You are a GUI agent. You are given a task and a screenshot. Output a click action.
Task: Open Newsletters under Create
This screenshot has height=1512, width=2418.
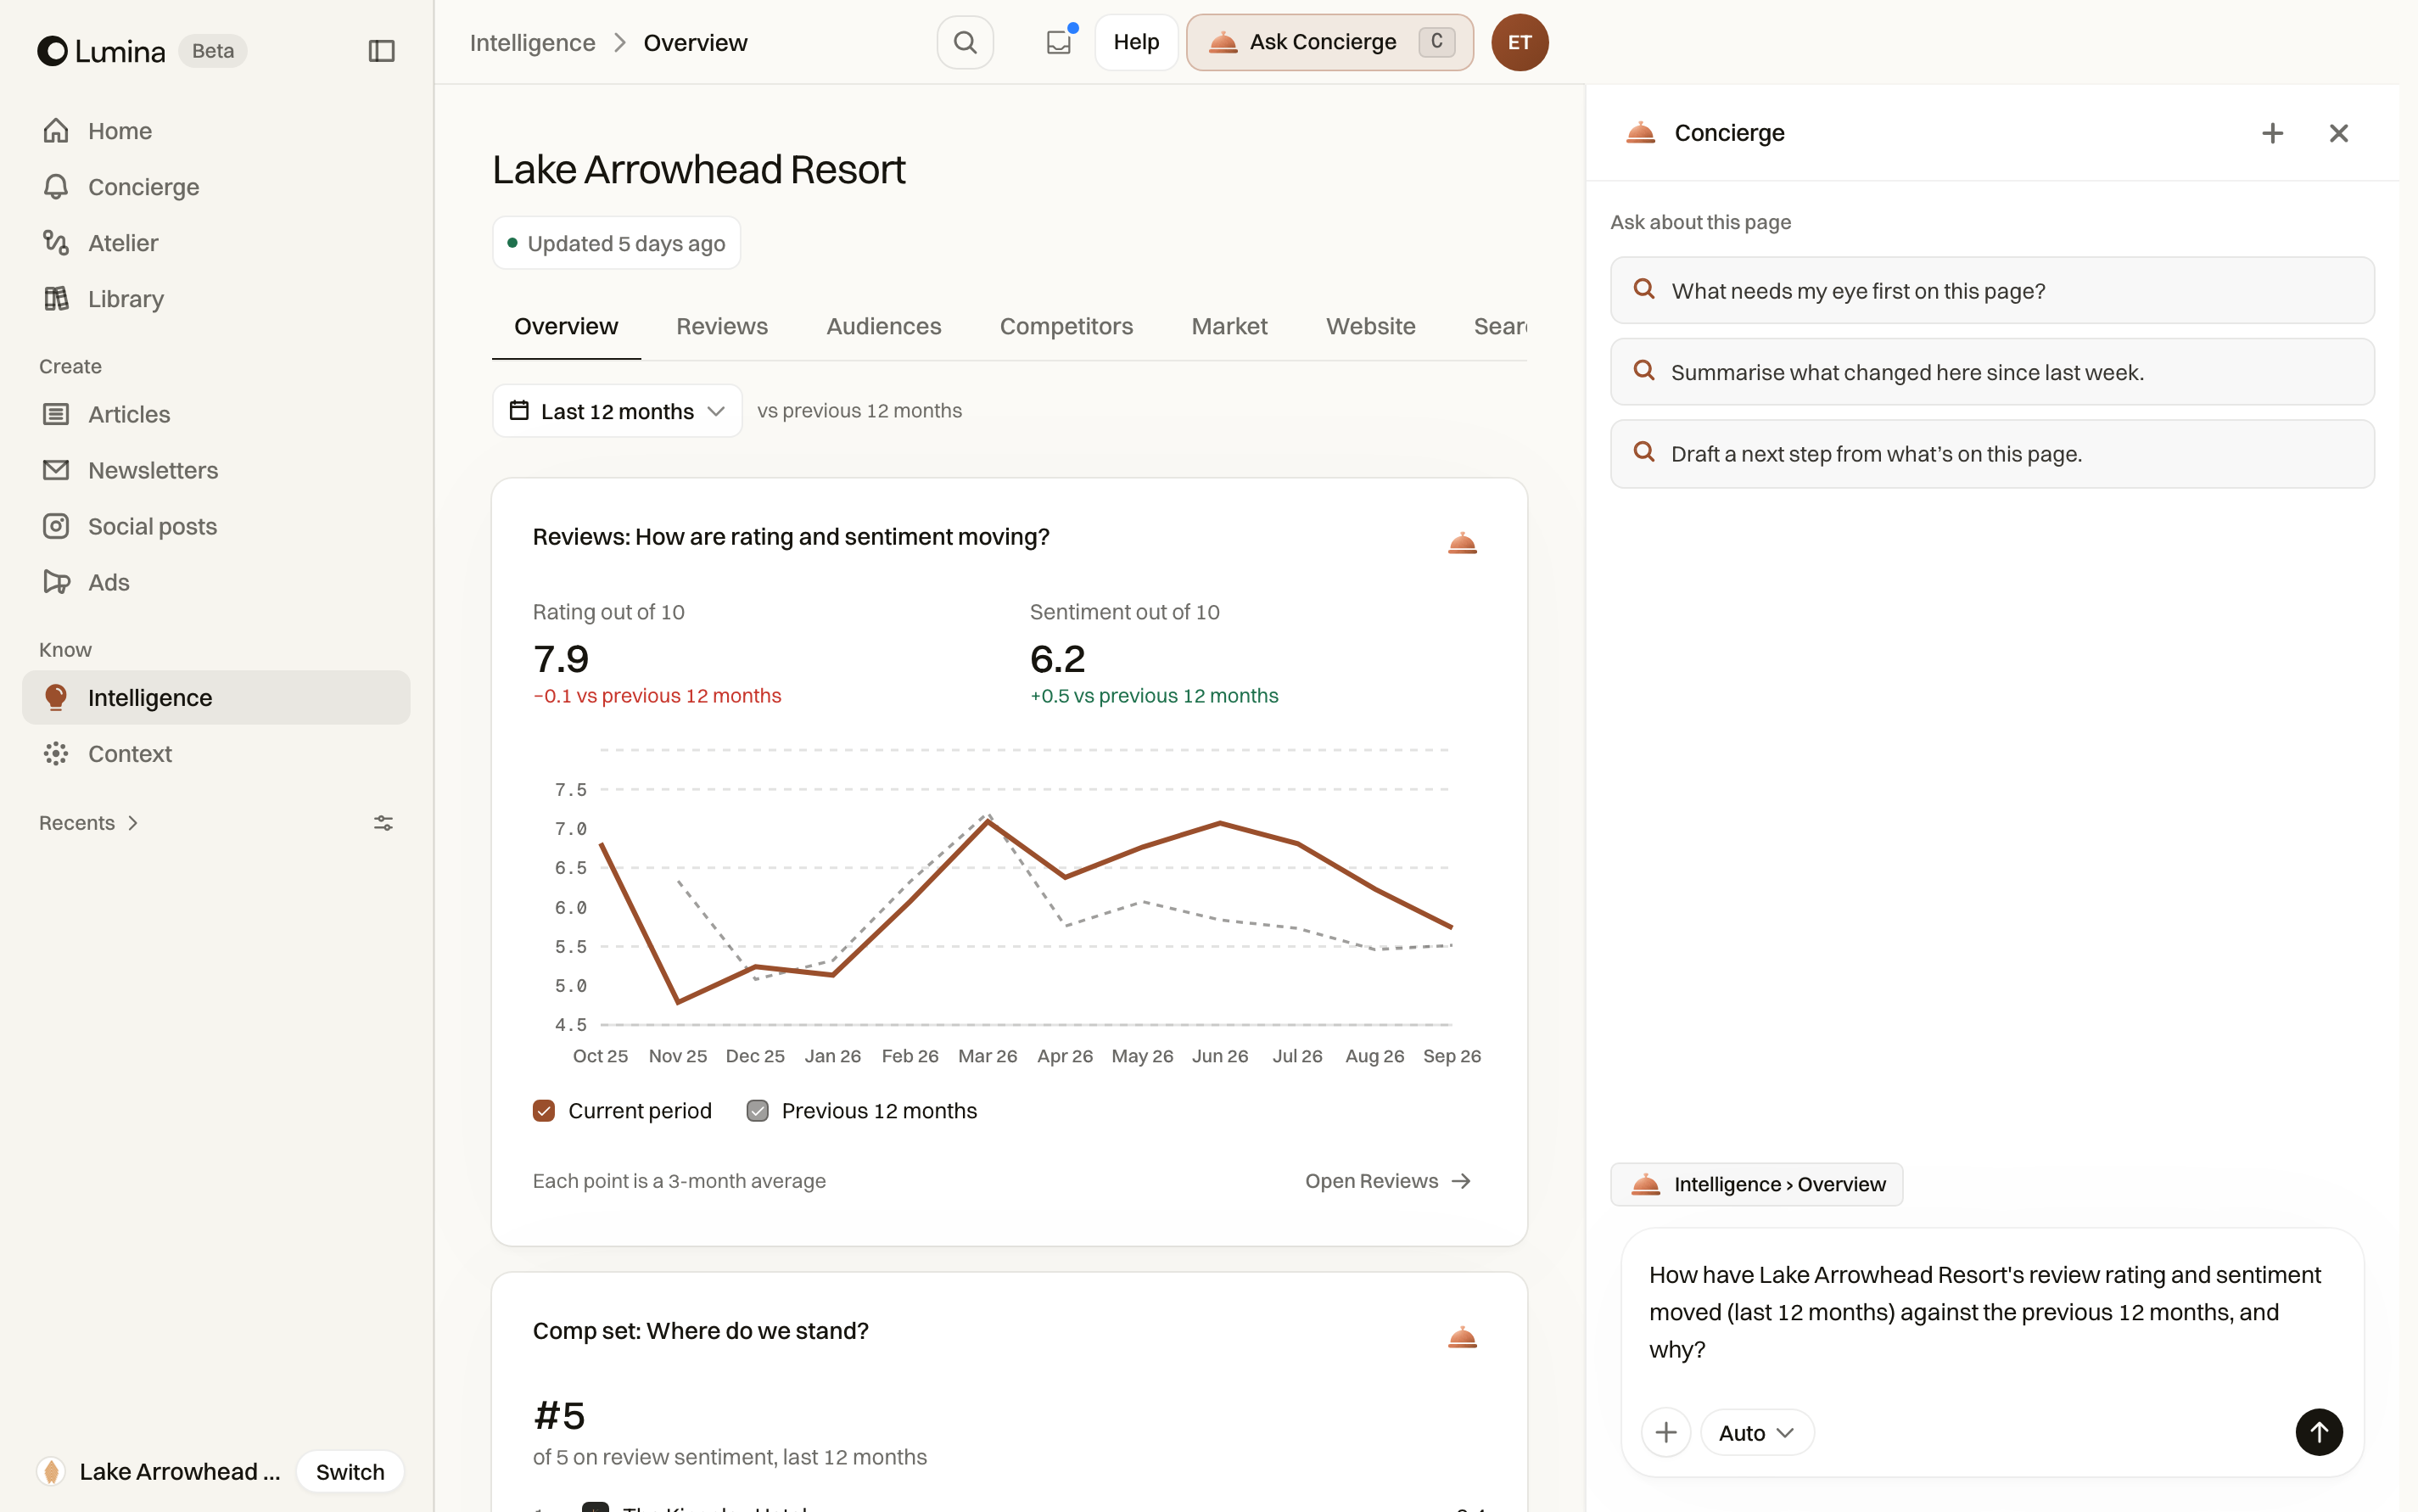tap(216, 470)
